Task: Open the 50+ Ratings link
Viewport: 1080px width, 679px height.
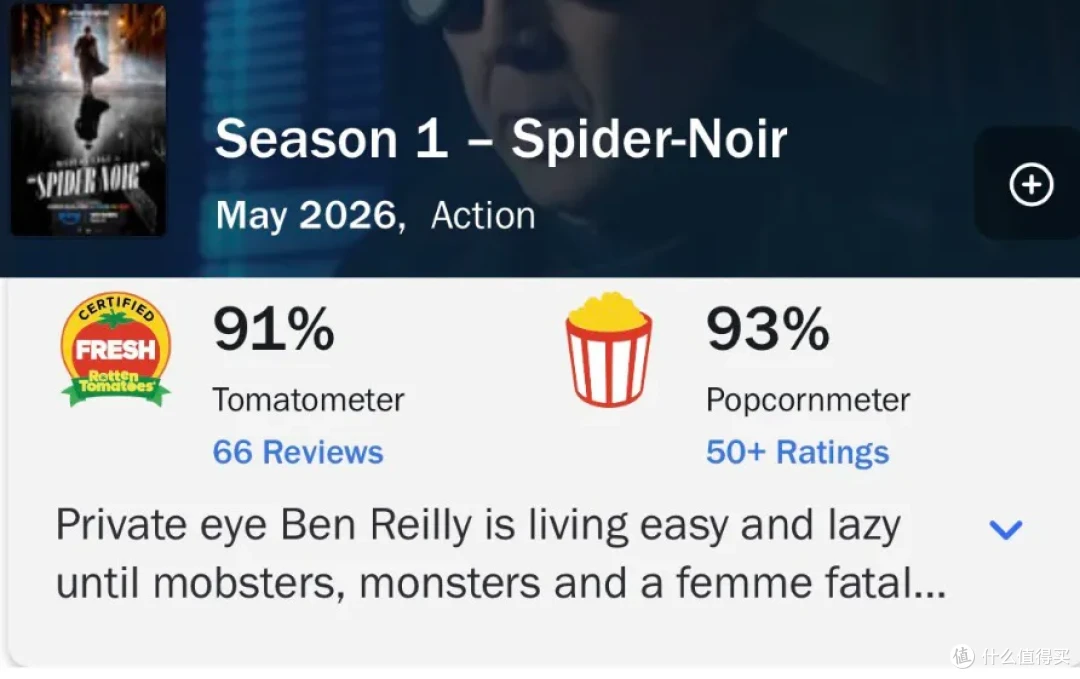Action: (798, 452)
